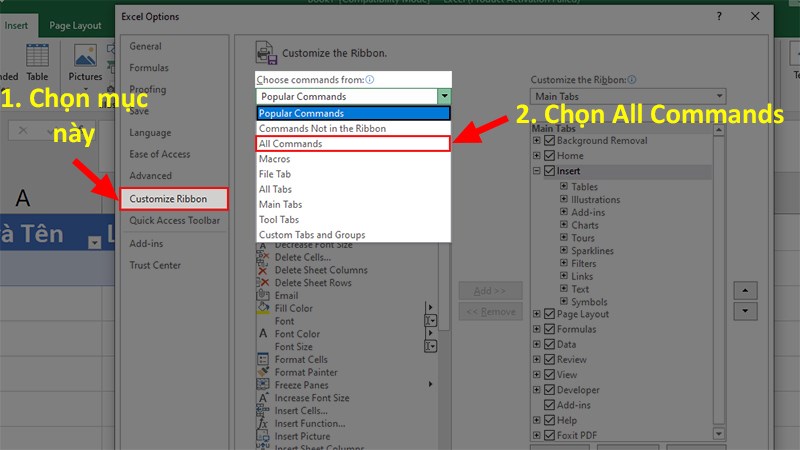Click the Increase Font Size icon

(x=263, y=397)
